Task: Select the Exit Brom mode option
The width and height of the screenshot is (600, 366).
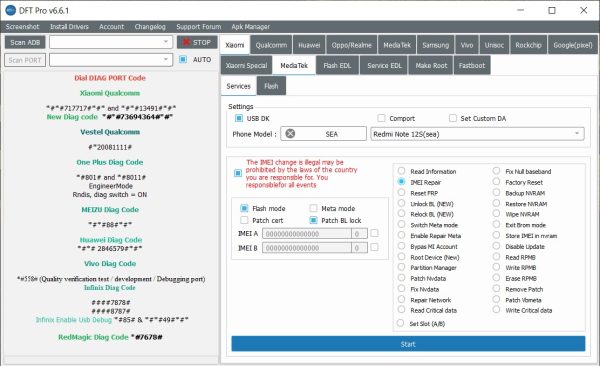Action: (x=496, y=224)
